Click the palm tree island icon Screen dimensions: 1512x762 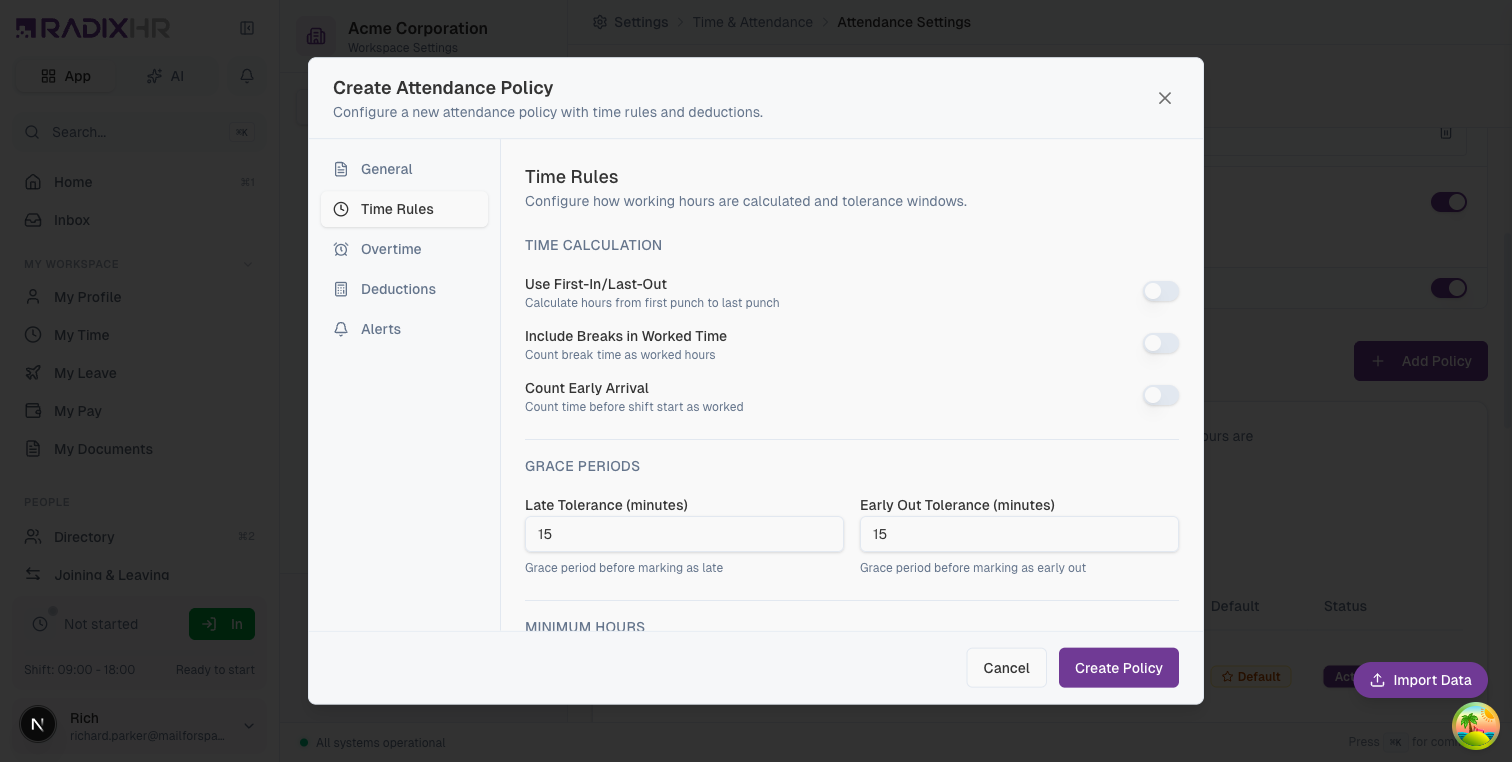[1476, 726]
